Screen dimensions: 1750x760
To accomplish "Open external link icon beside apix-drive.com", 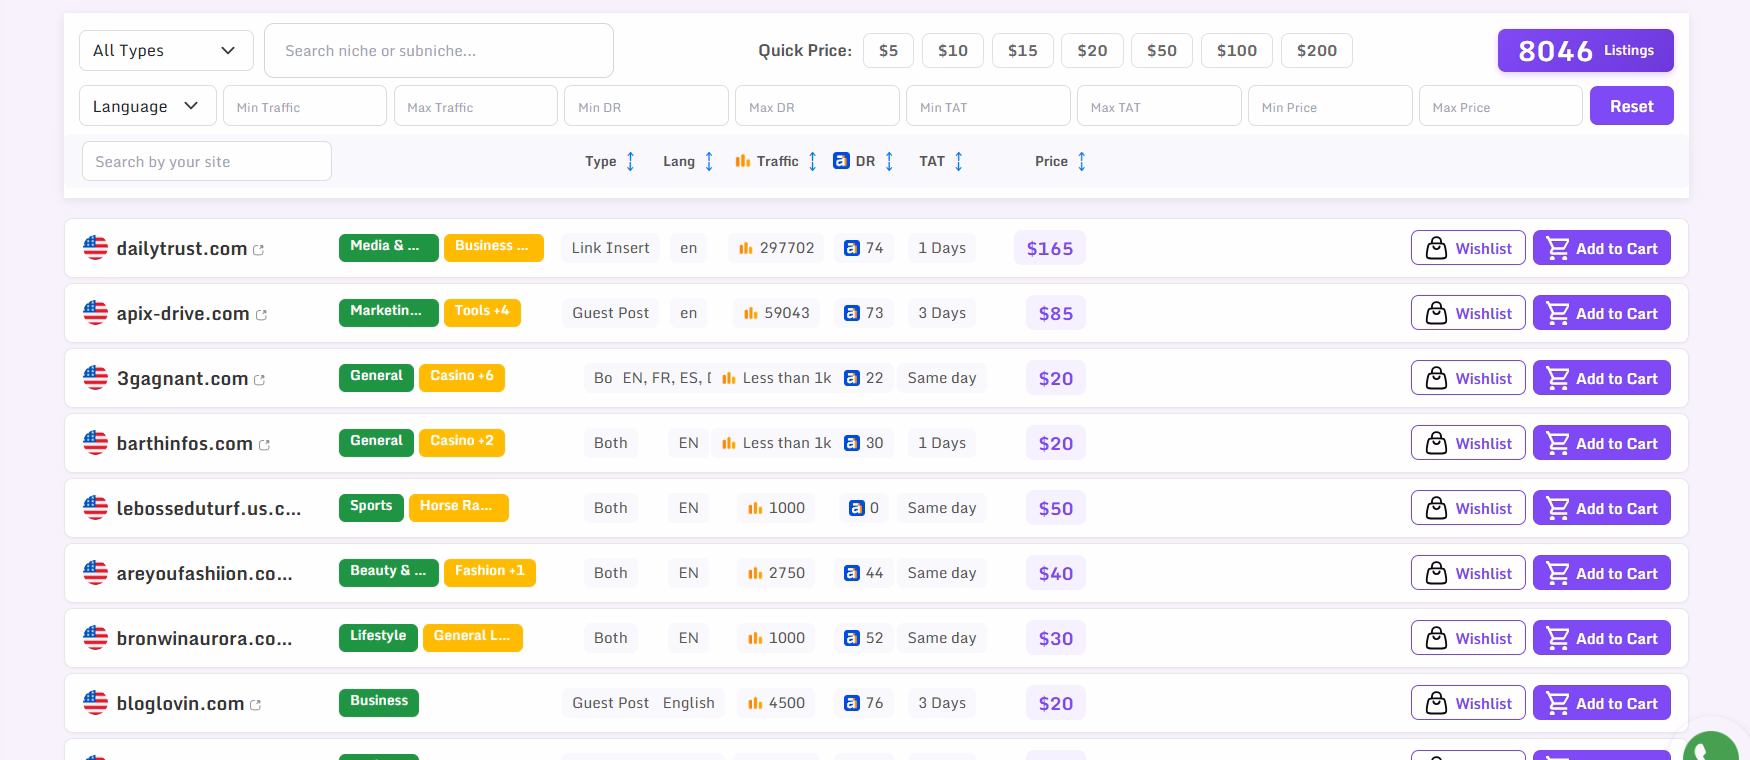I will click(261, 315).
